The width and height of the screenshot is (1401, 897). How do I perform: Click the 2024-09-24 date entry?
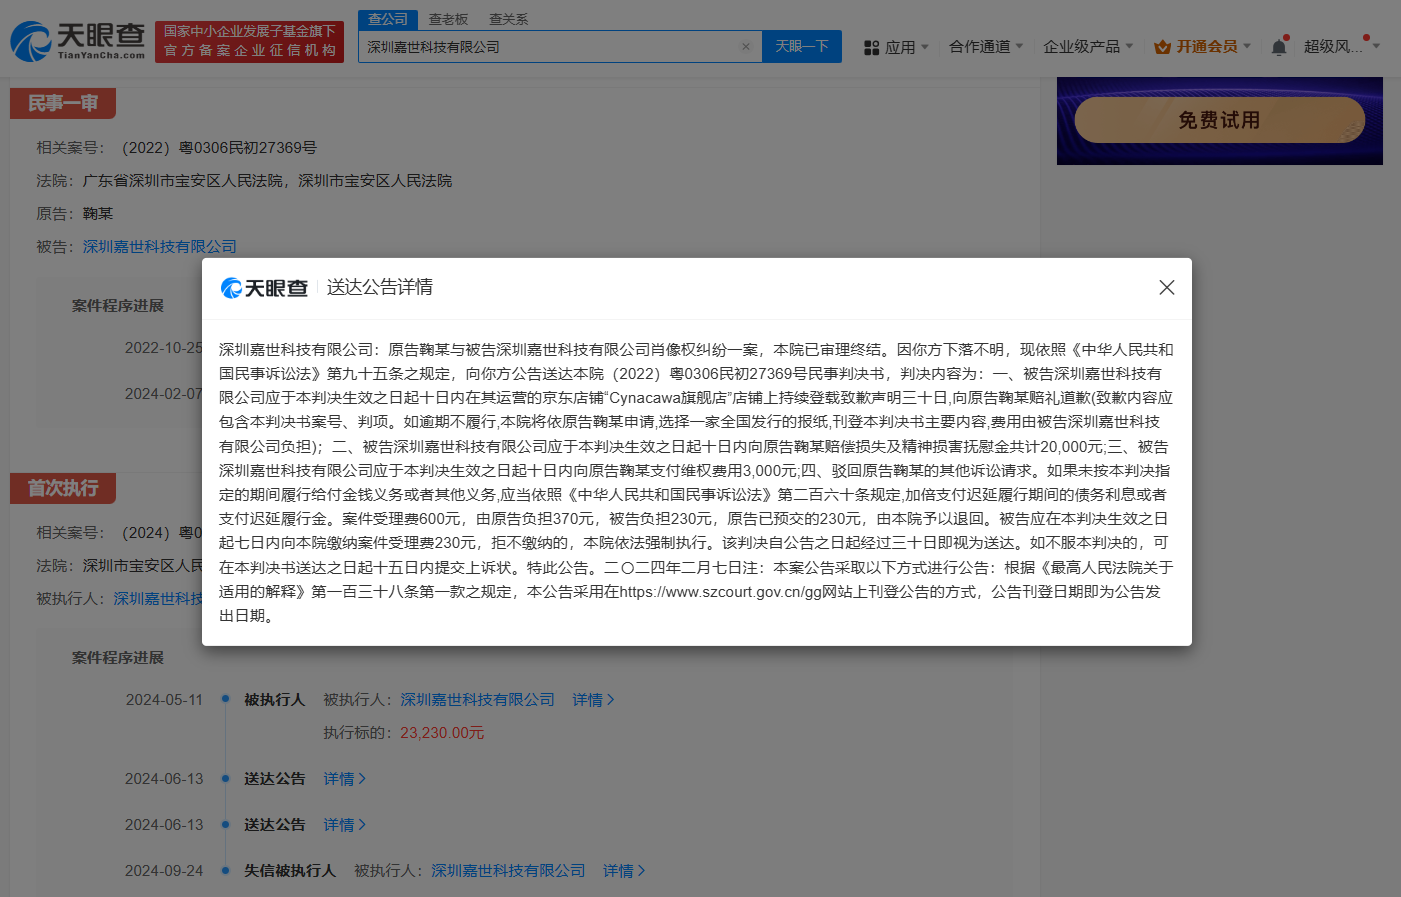coord(164,871)
